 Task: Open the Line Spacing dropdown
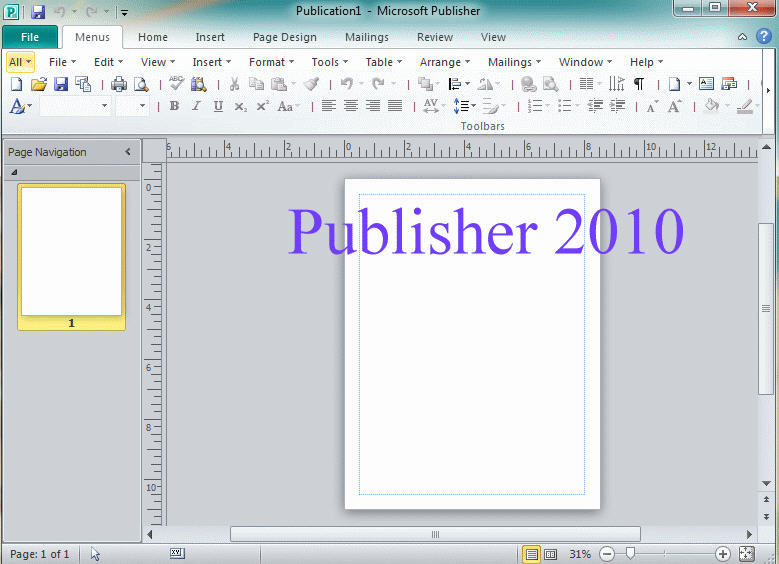tap(464, 106)
